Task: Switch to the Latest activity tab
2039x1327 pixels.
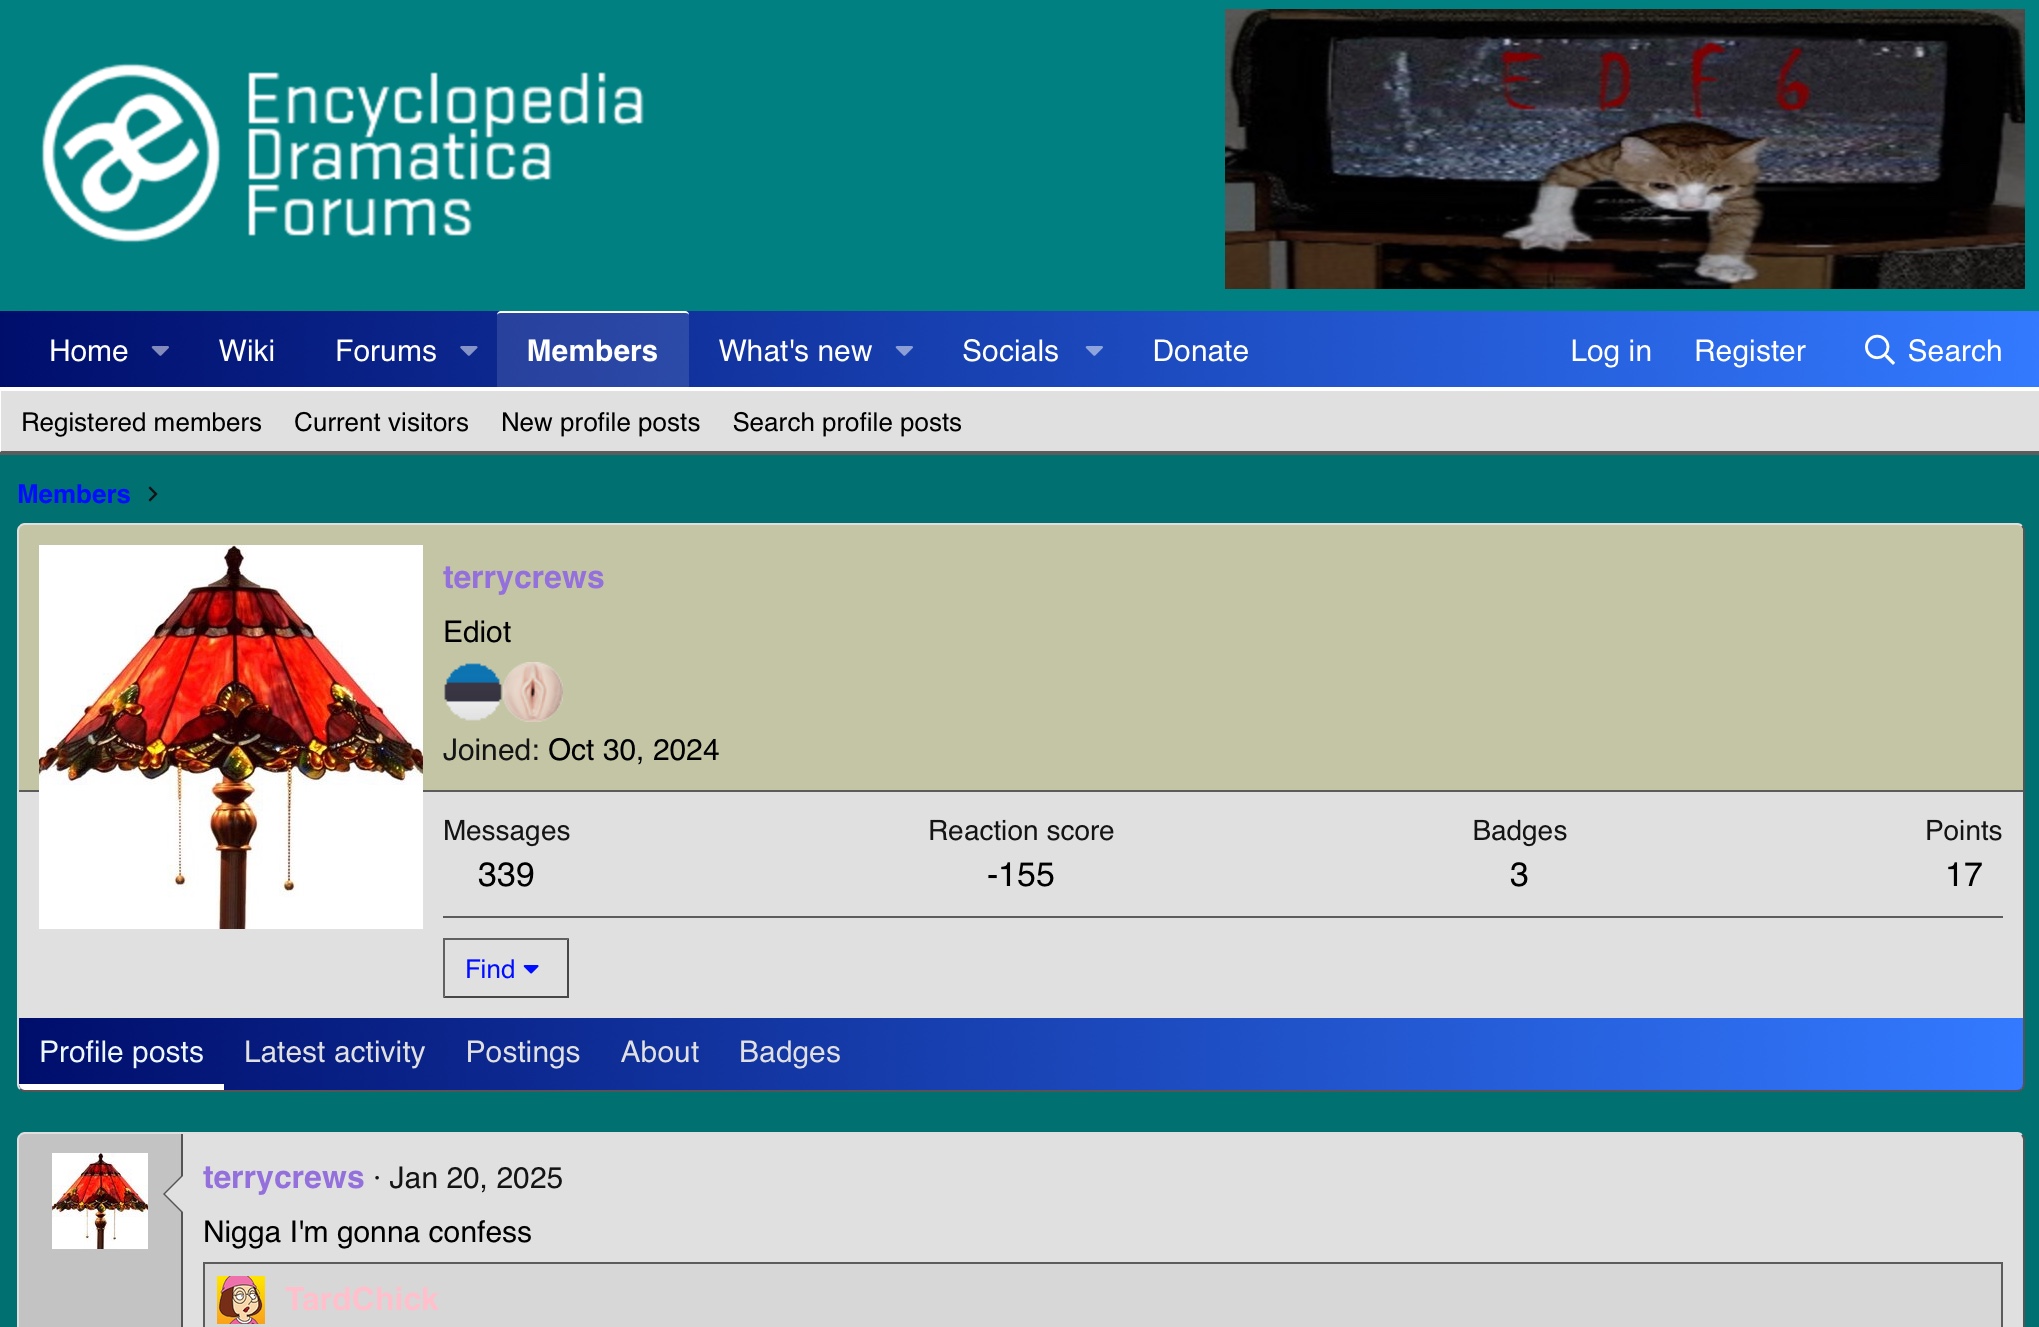Action: [x=334, y=1052]
